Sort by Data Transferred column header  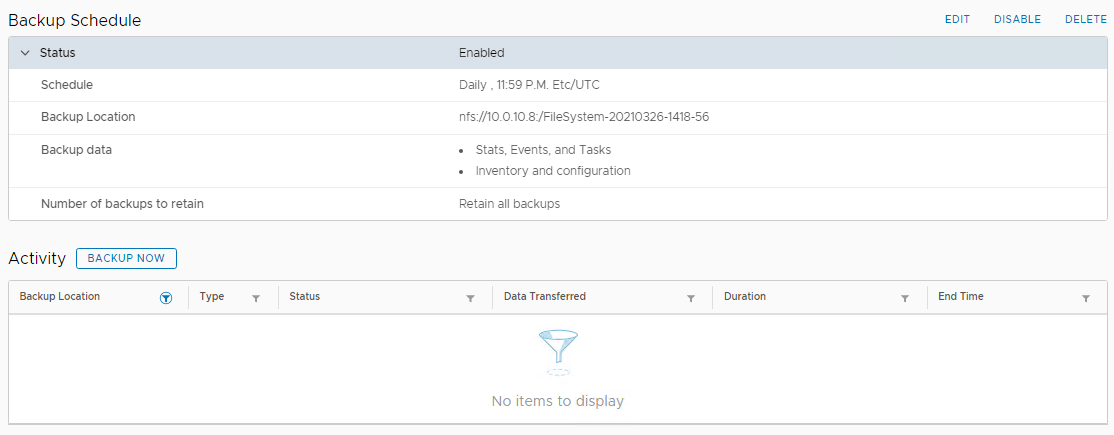click(545, 297)
